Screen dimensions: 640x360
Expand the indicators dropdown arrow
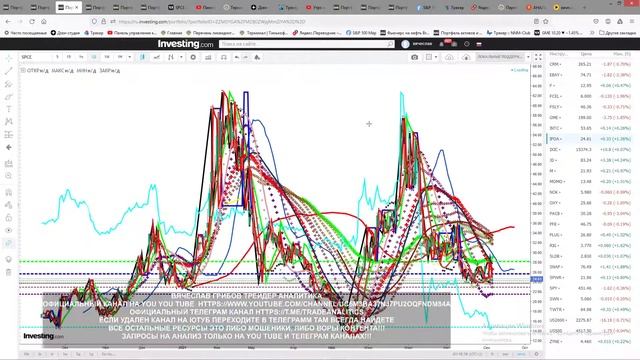coord(181,57)
